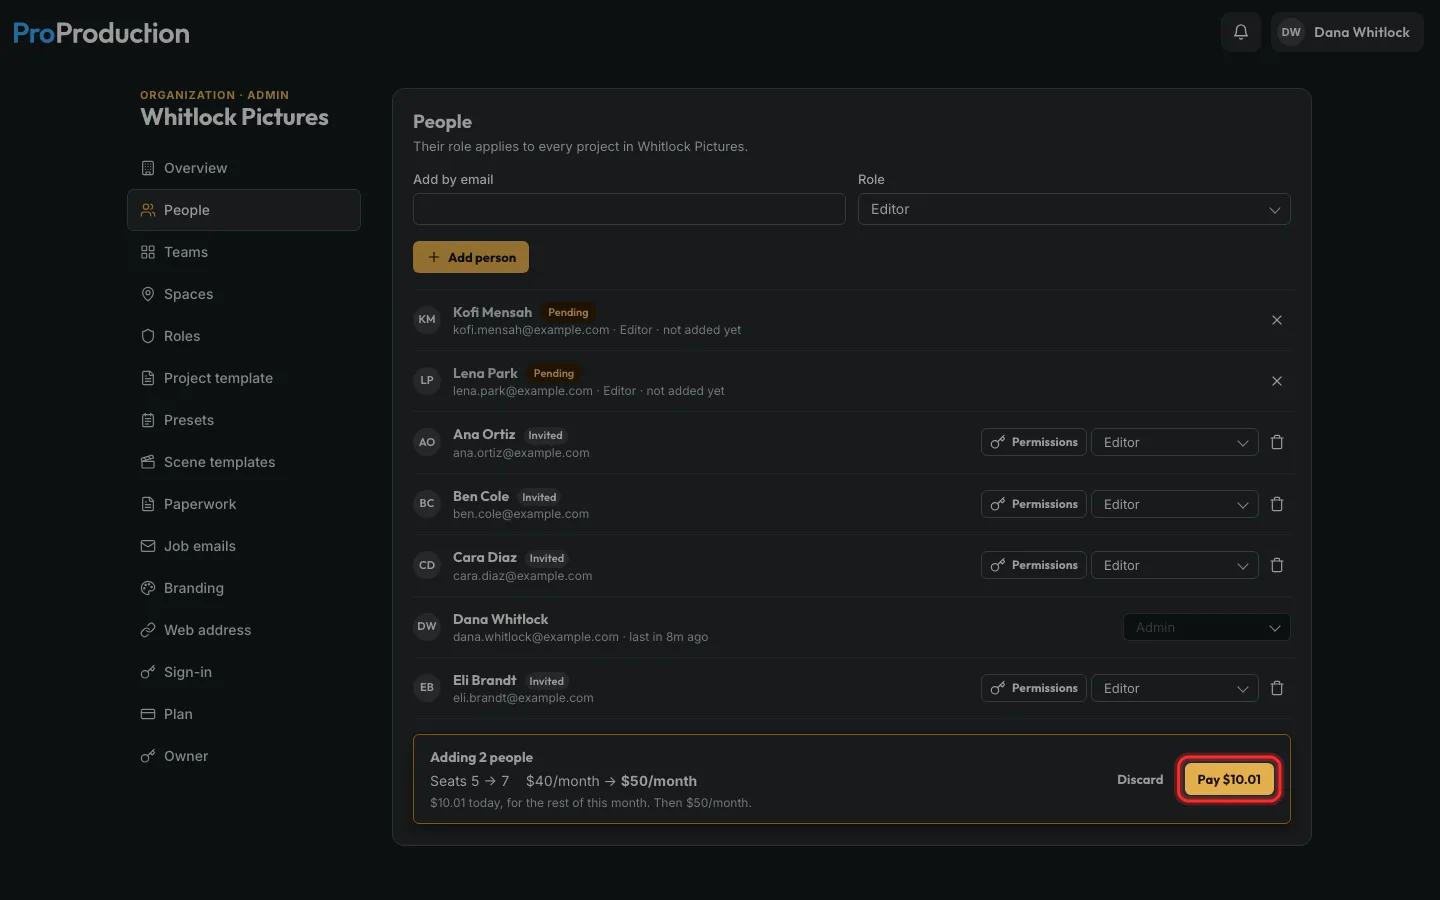Click the Invited badge next to Ana Ortiz
Image resolution: width=1440 pixels, height=900 pixels.
pos(545,435)
